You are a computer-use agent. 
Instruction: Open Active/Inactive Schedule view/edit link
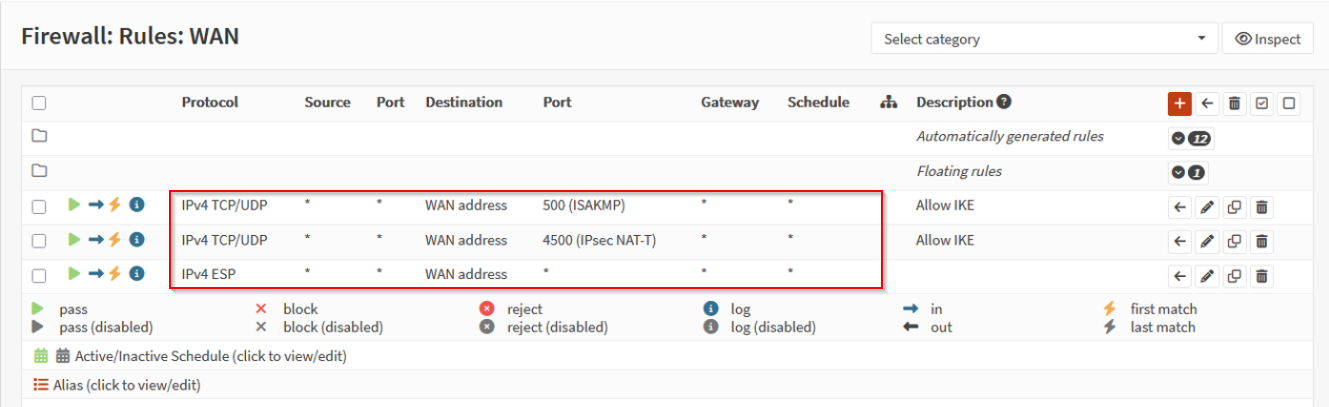210,356
